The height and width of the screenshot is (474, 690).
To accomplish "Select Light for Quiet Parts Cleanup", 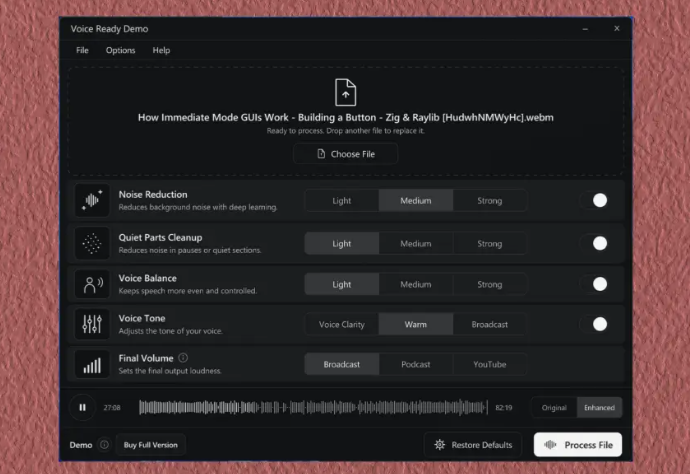I will [341, 243].
